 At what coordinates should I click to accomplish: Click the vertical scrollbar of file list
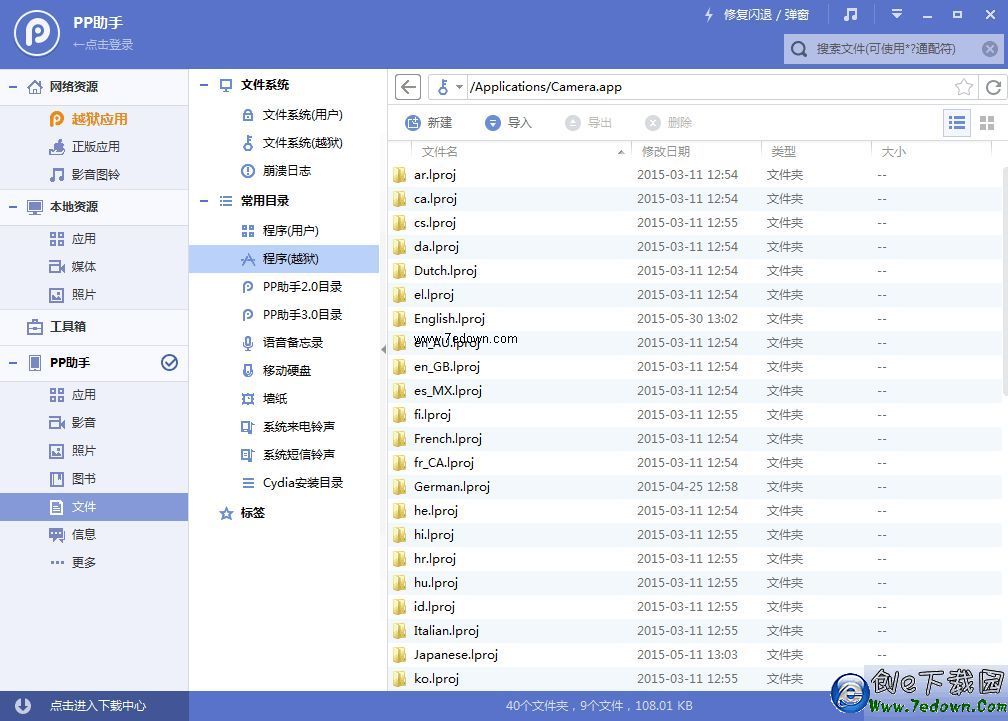(1002, 300)
